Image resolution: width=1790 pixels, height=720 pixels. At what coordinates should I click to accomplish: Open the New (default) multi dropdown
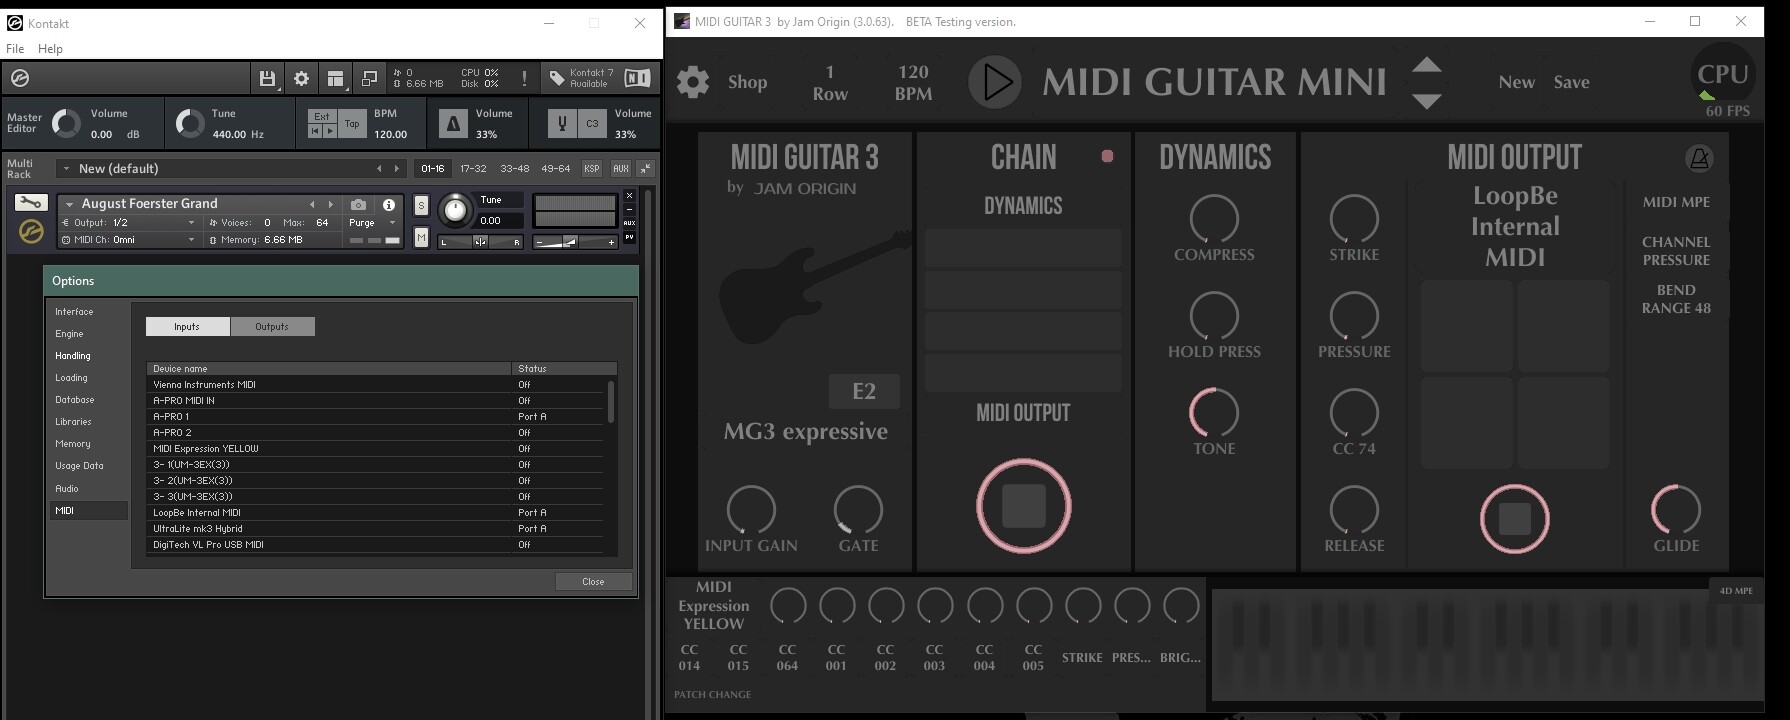(66, 169)
